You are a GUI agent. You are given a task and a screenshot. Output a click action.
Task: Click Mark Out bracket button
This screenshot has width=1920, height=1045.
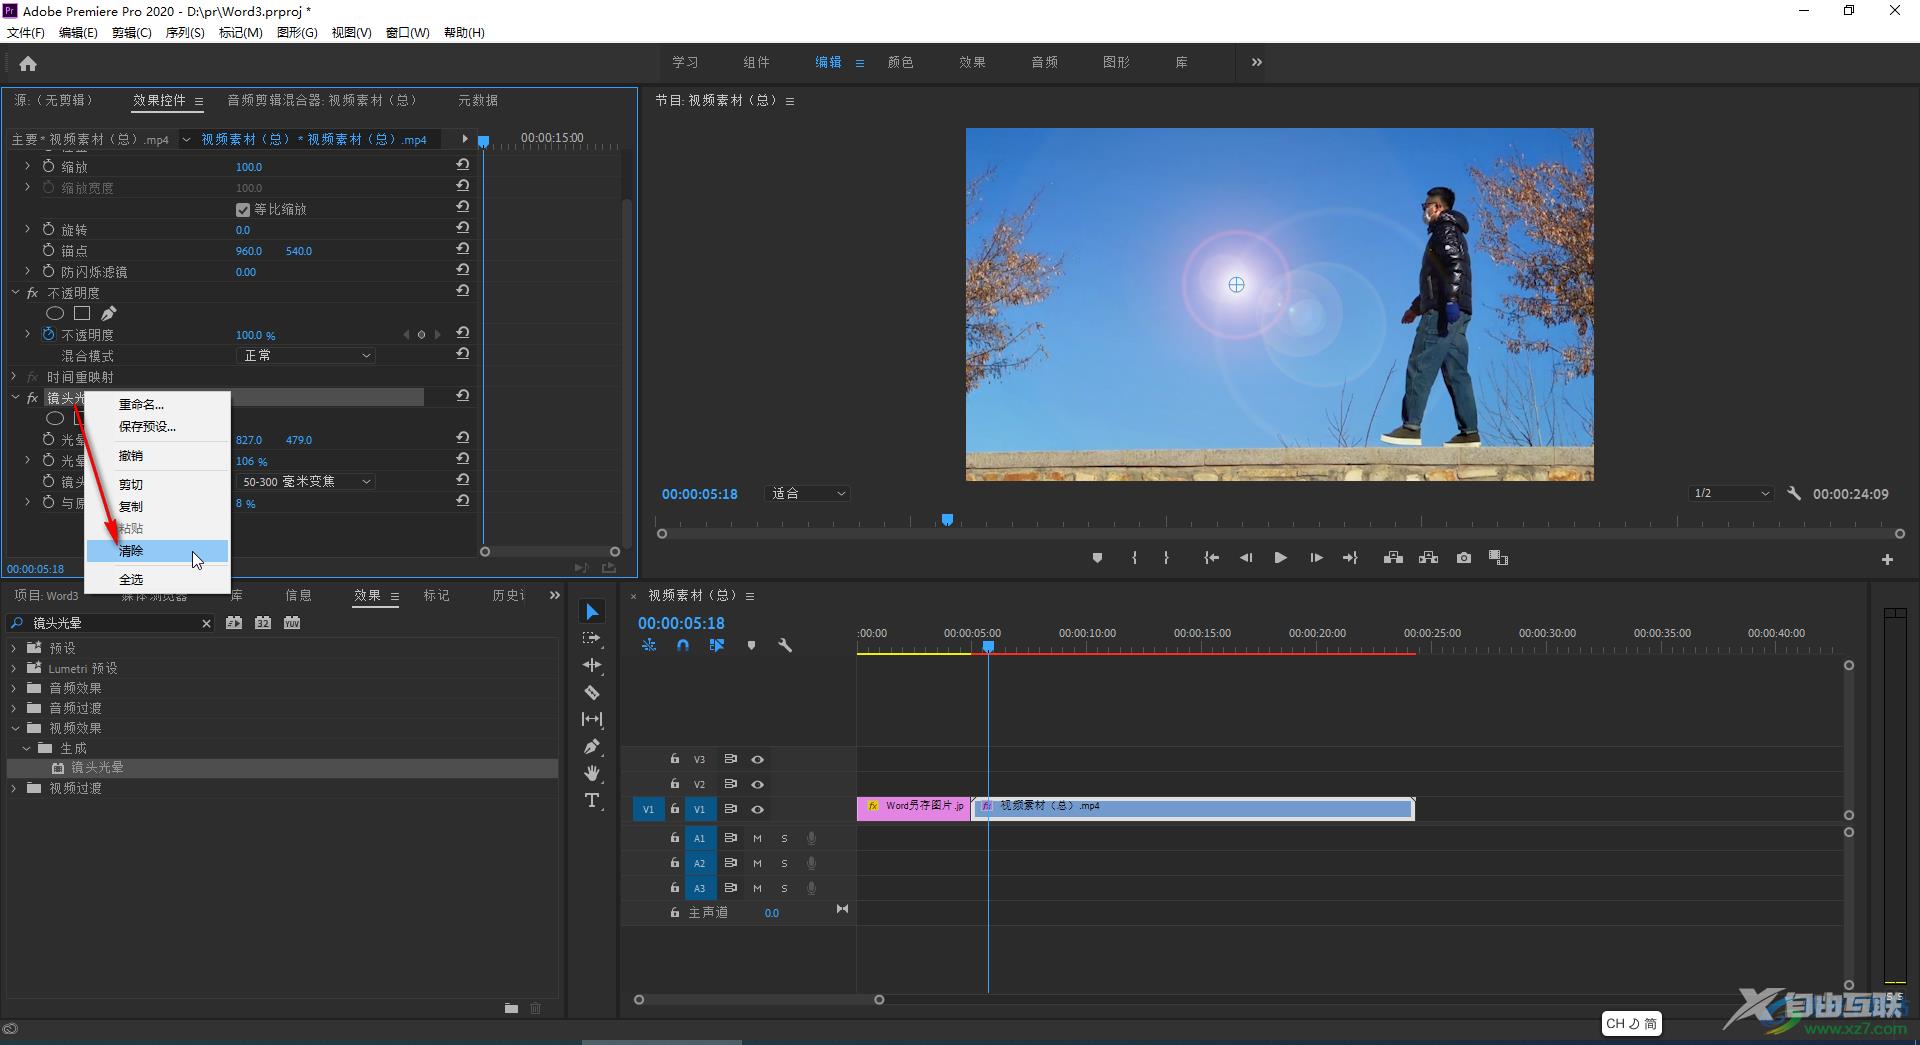(x=1166, y=558)
